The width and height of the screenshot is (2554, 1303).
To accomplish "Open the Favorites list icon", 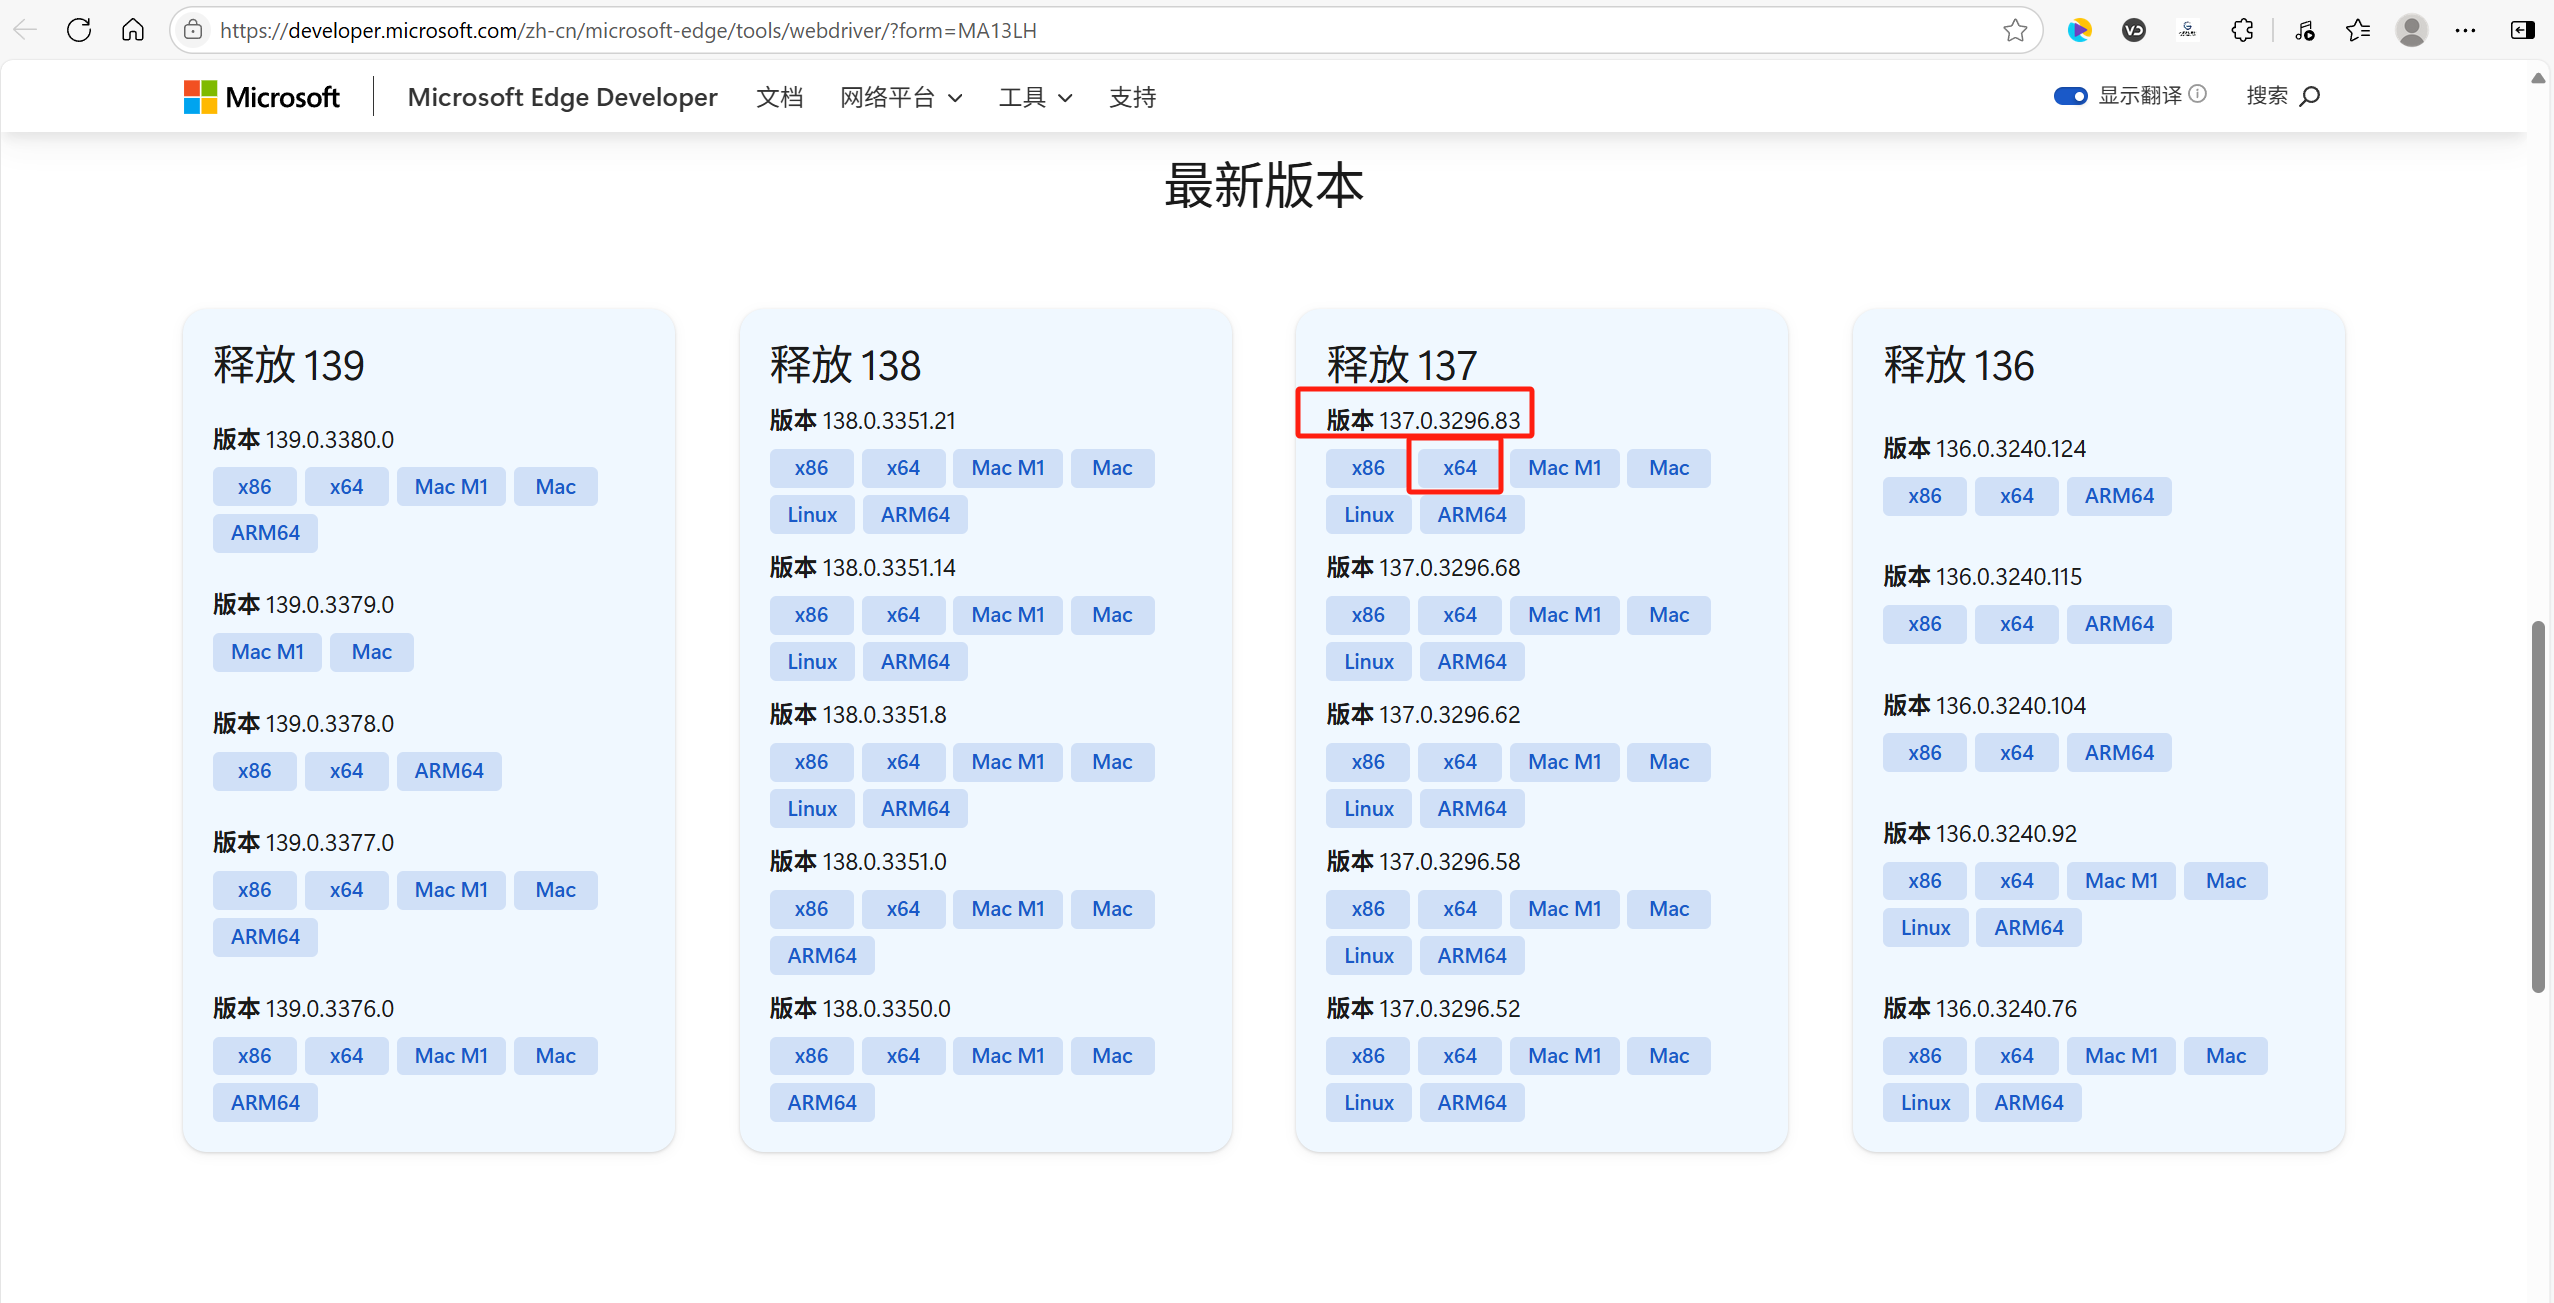I will pos(2358,30).
